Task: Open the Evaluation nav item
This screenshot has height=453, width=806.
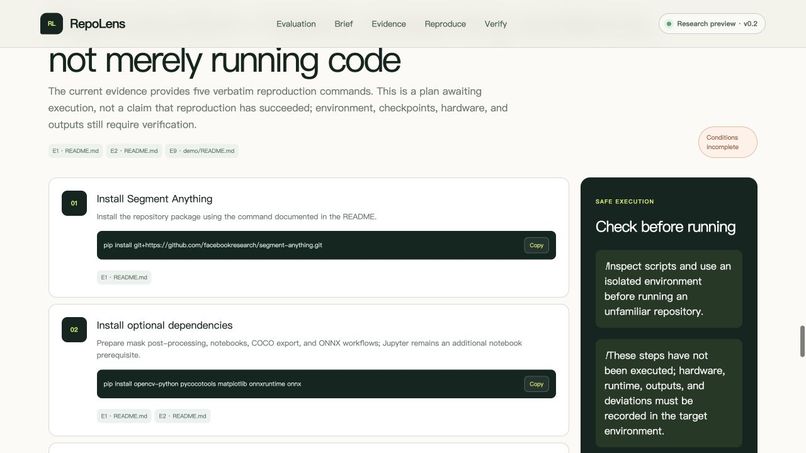Action: (x=296, y=24)
